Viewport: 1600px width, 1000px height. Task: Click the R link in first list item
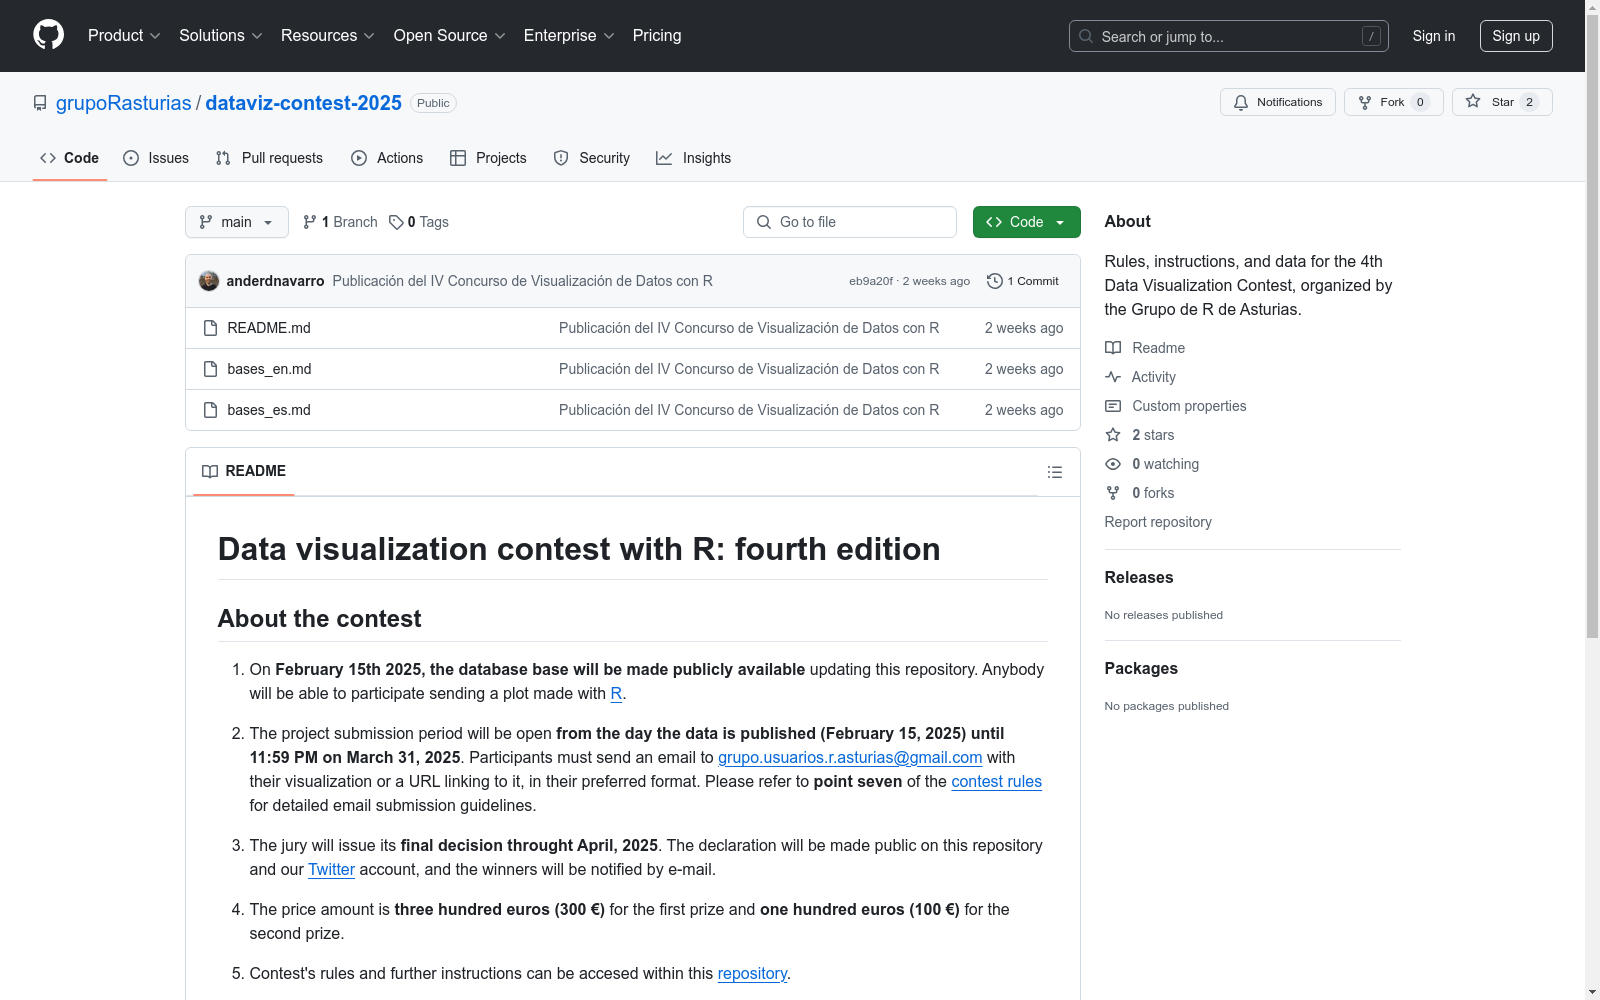tap(616, 693)
